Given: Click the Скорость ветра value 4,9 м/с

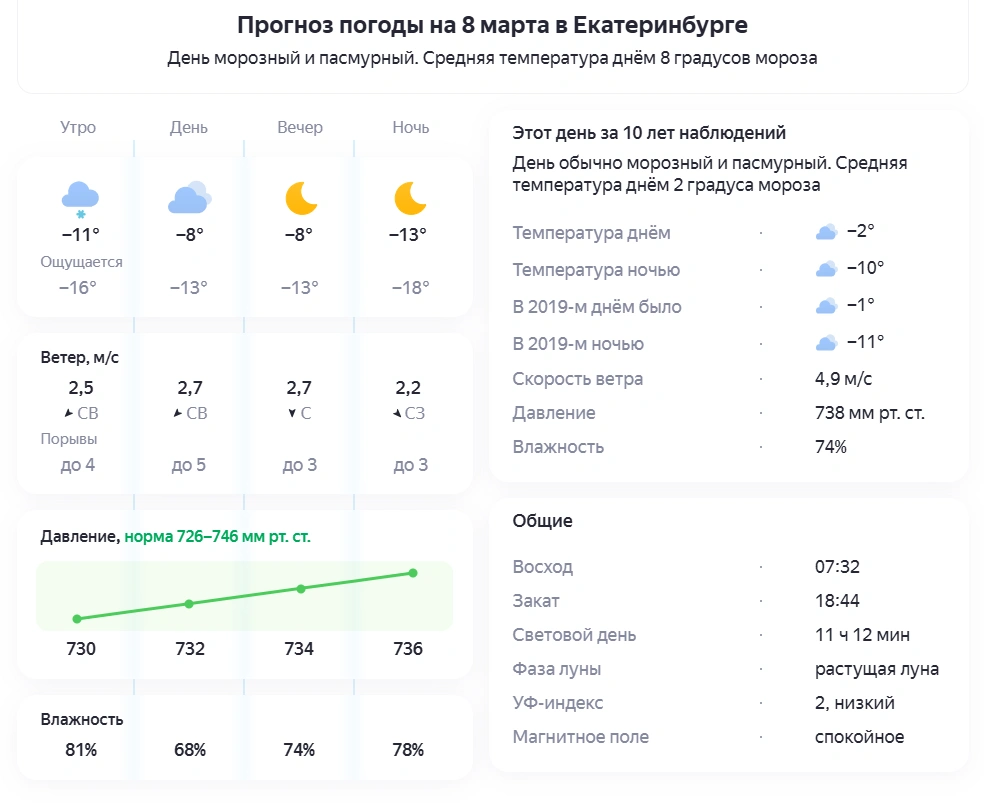Looking at the screenshot, I should click(843, 379).
